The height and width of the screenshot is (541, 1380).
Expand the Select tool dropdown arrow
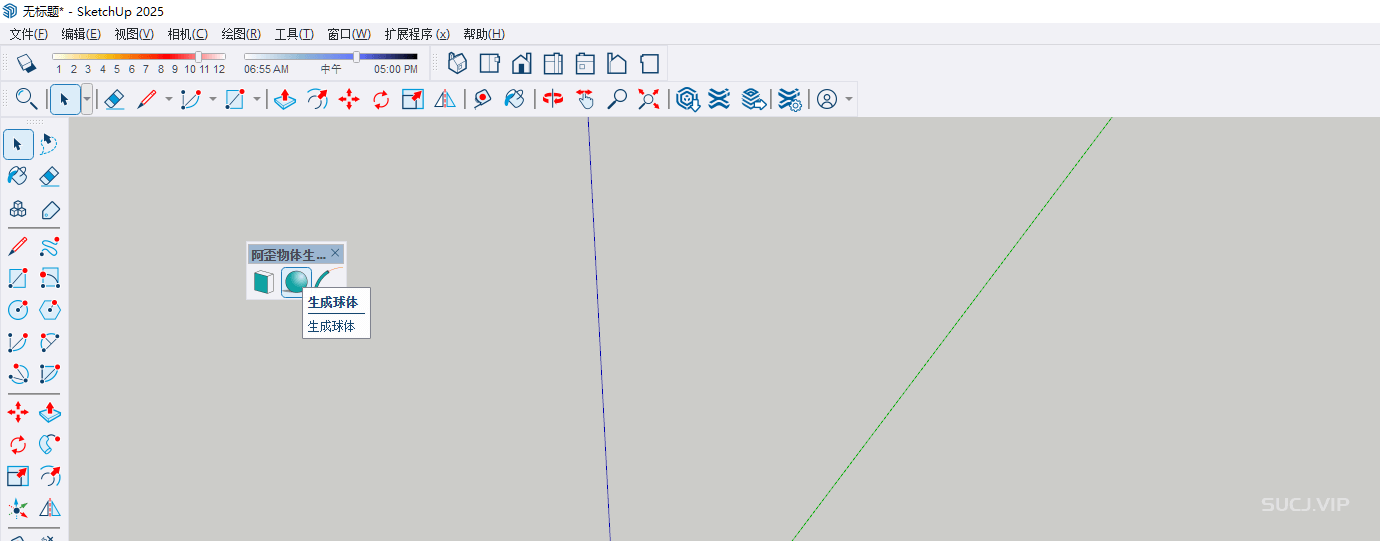[87, 99]
